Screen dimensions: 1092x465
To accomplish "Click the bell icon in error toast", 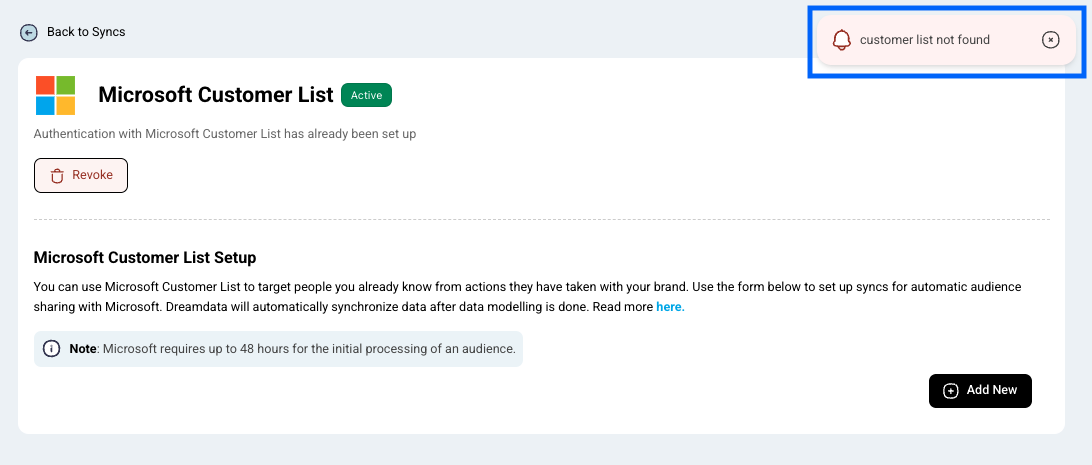I will point(842,40).
